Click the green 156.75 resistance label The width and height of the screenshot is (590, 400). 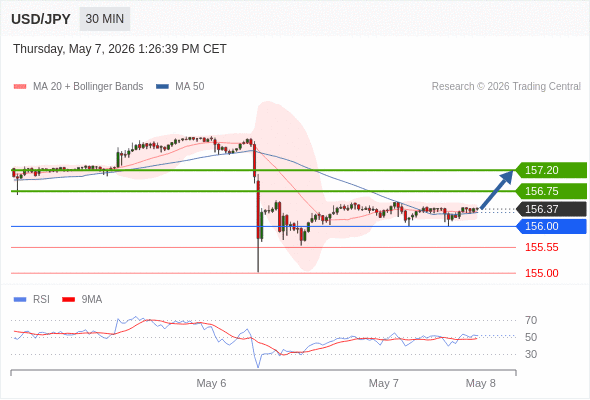click(551, 191)
